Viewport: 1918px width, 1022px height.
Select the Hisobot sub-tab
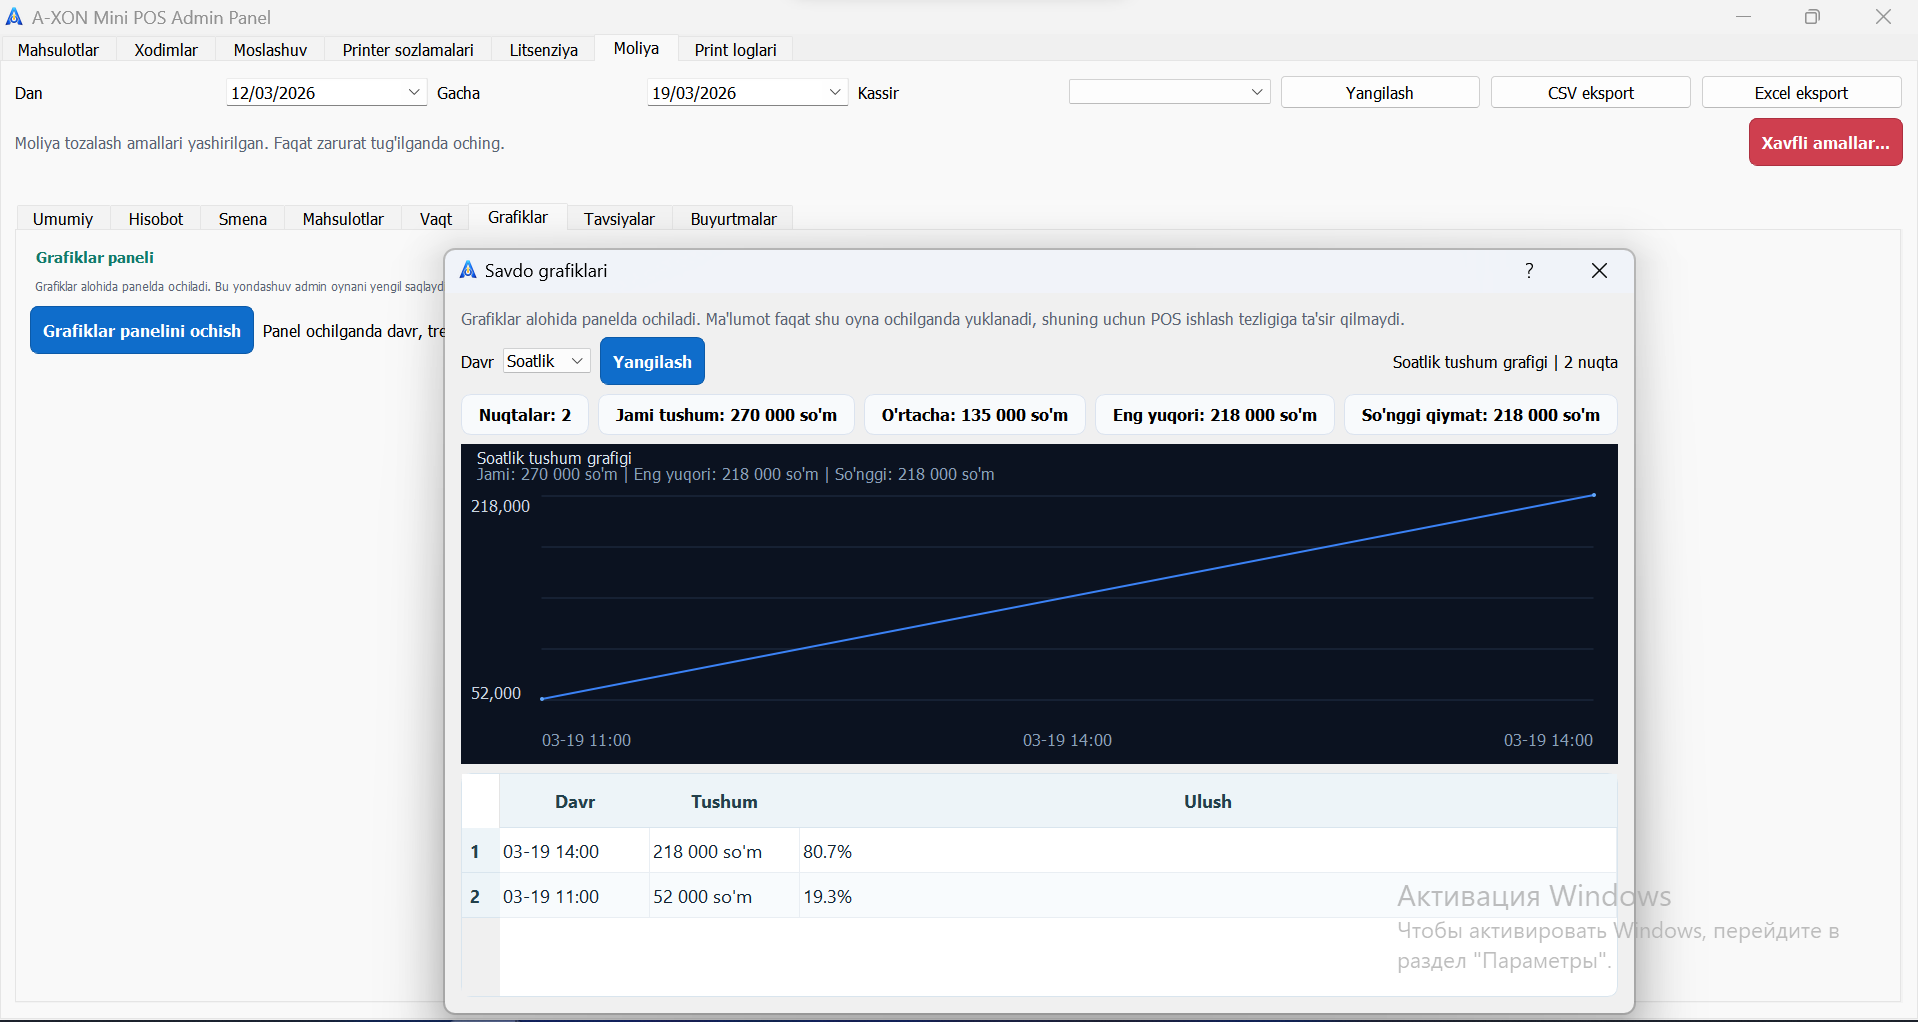tap(156, 219)
